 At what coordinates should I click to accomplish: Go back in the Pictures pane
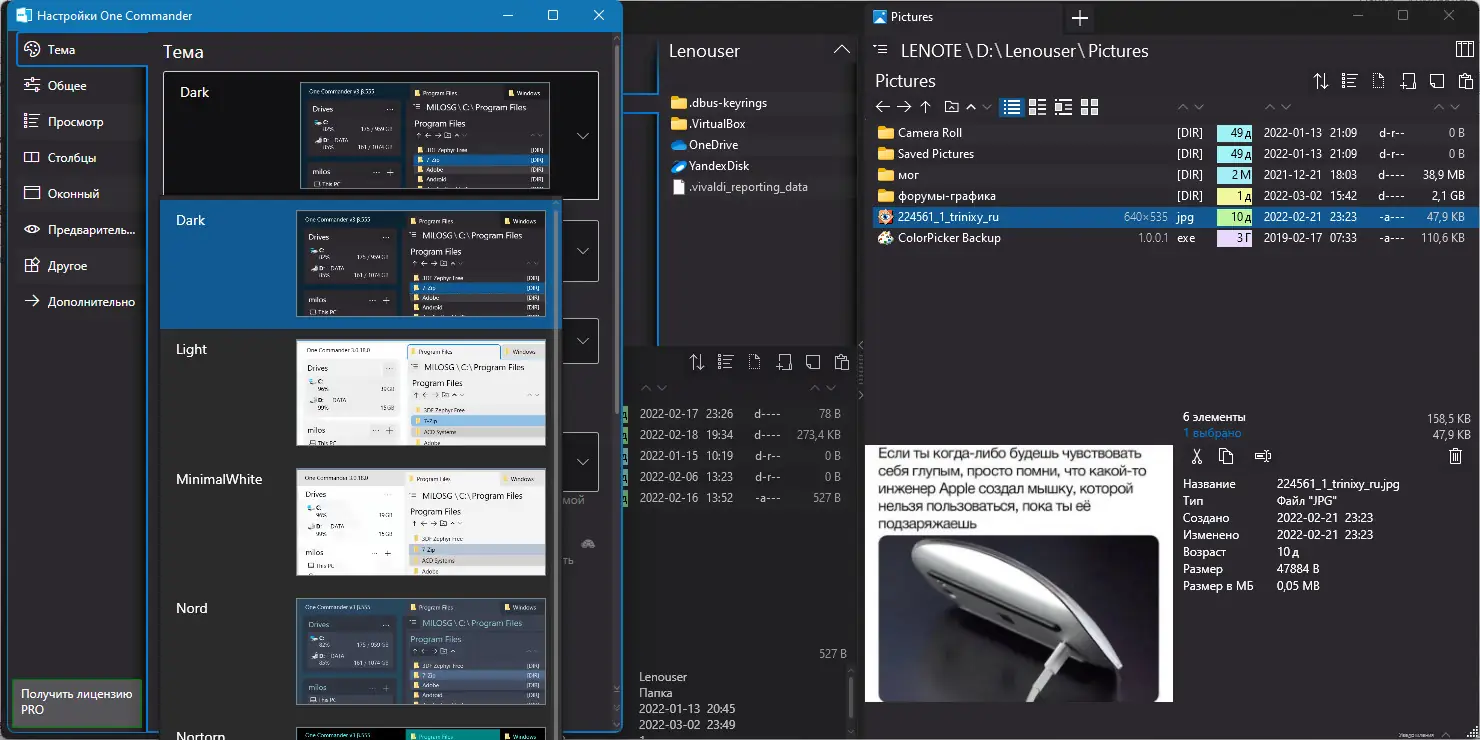883,107
